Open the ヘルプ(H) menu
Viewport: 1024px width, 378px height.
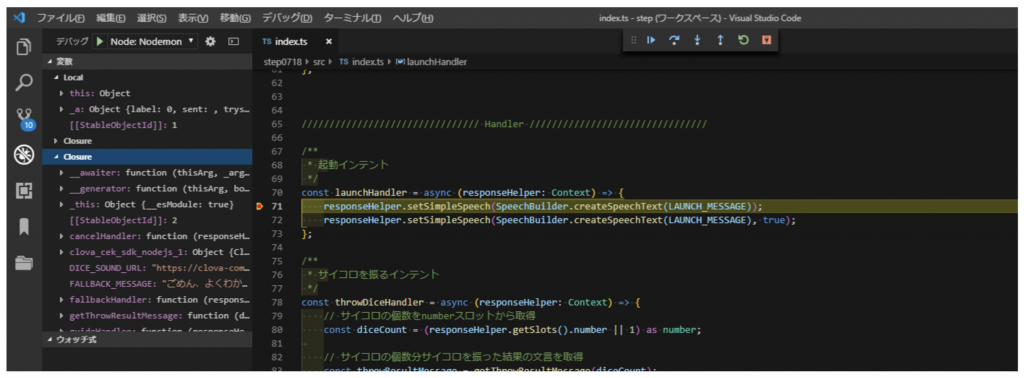[413, 18]
